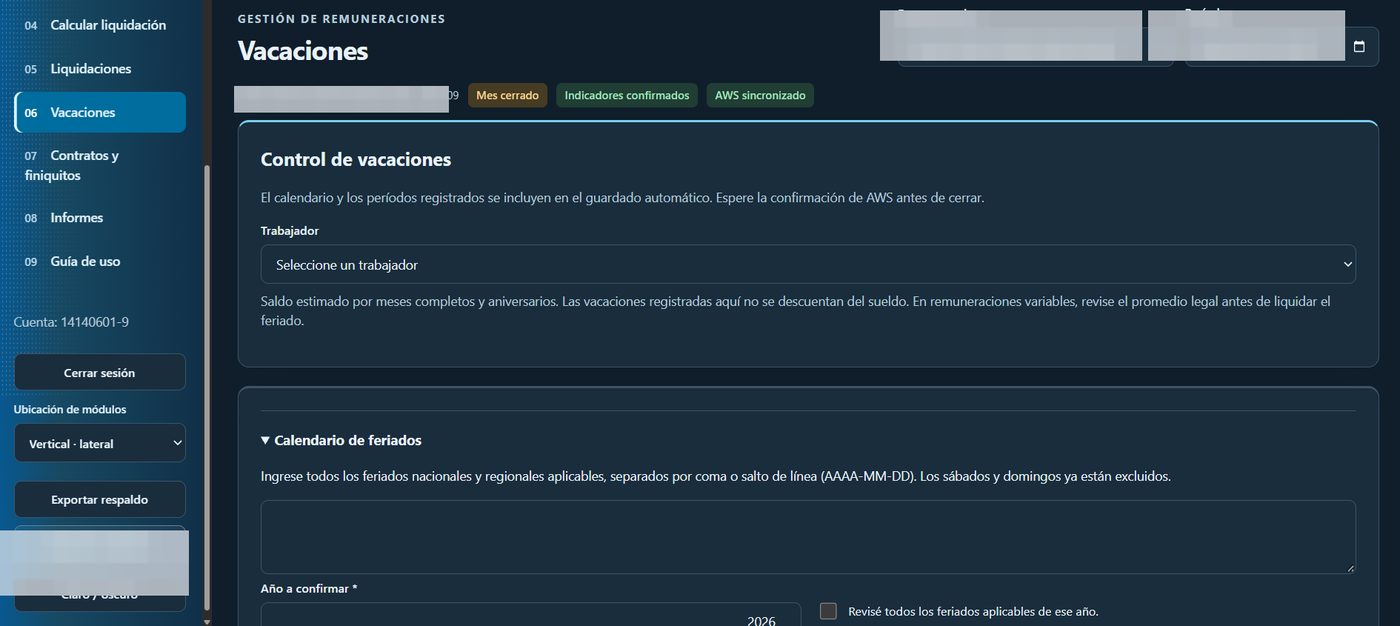This screenshot has height=626, width=1400.
Task: Click Cuenta: 14140601-9 text
Action: tap(71, 322)
